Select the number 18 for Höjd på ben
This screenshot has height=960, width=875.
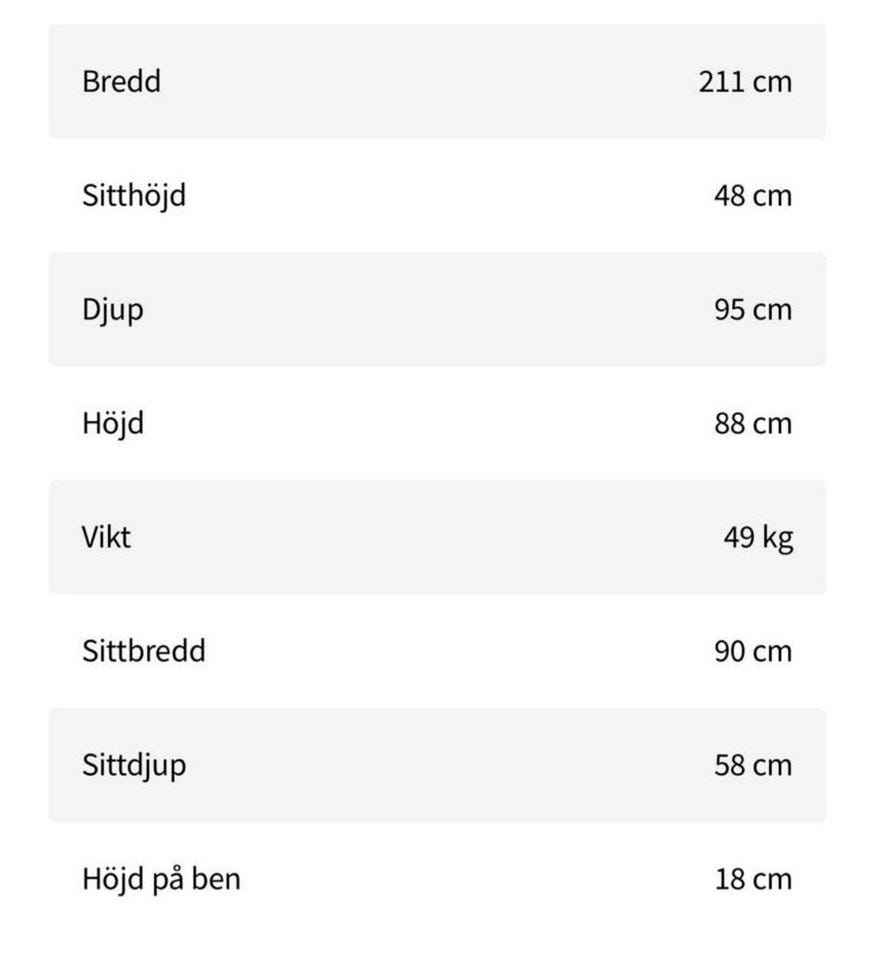[x=730, y=880]
